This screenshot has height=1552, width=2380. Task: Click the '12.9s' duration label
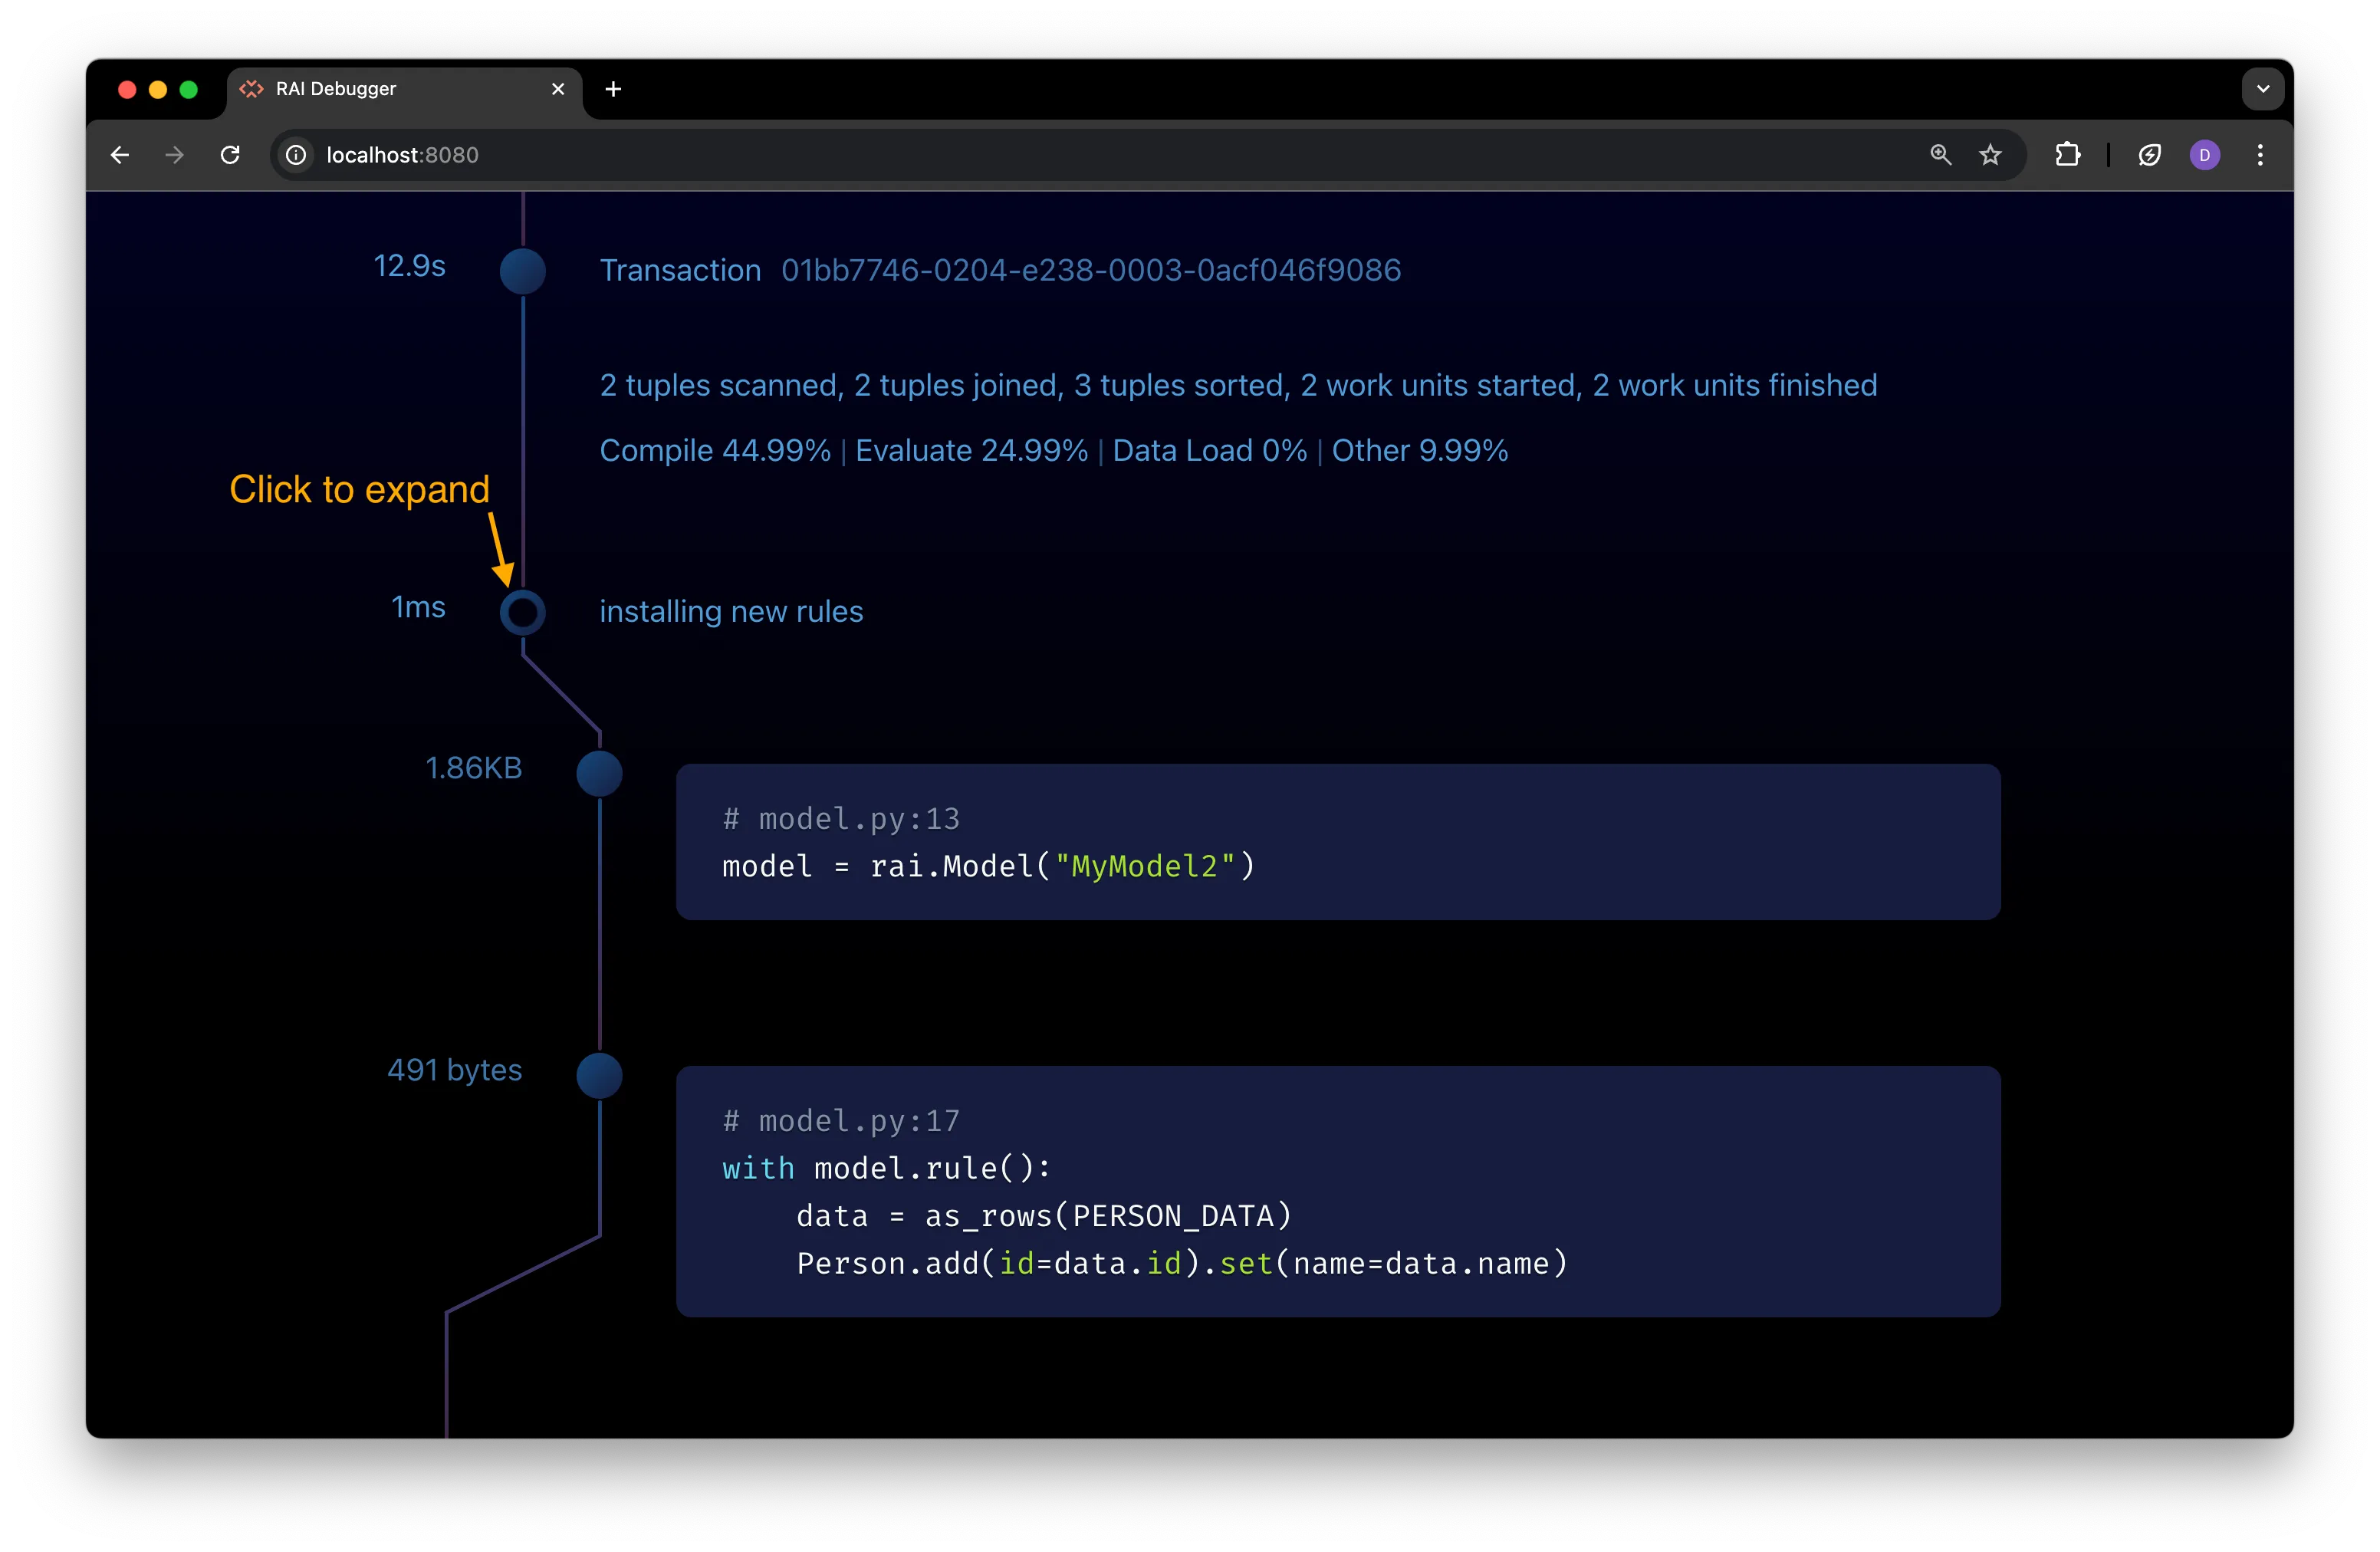click(410, 266)
